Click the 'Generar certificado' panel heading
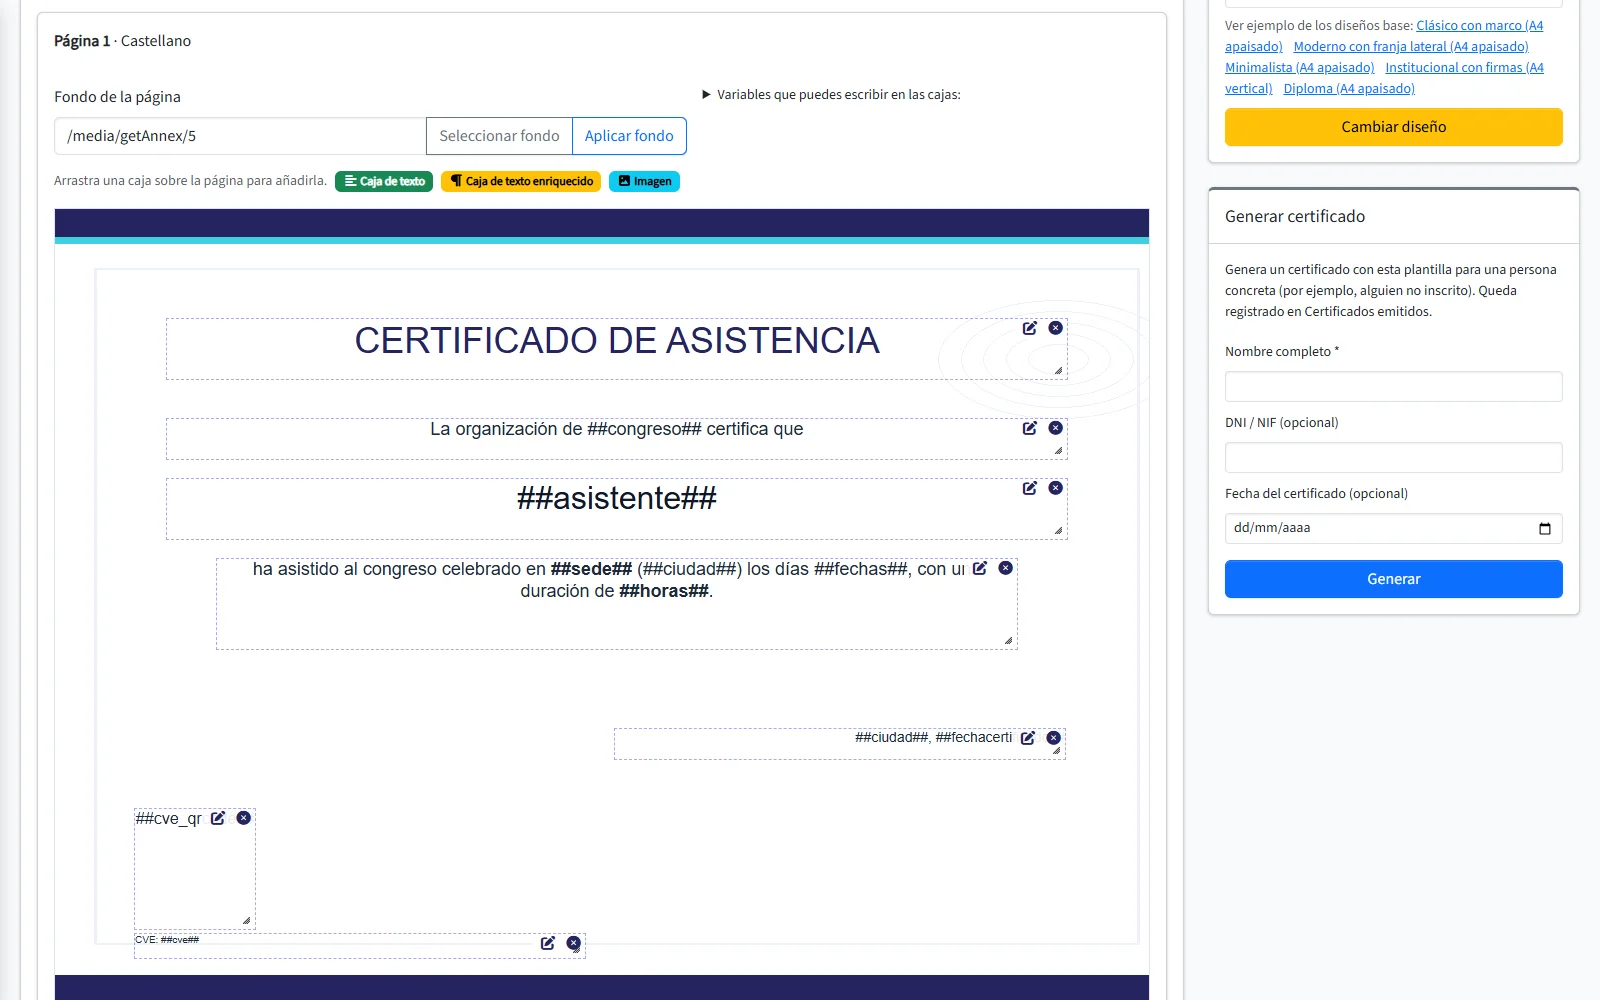The image size is (1600, 1000). click(x=1294, y=216)
